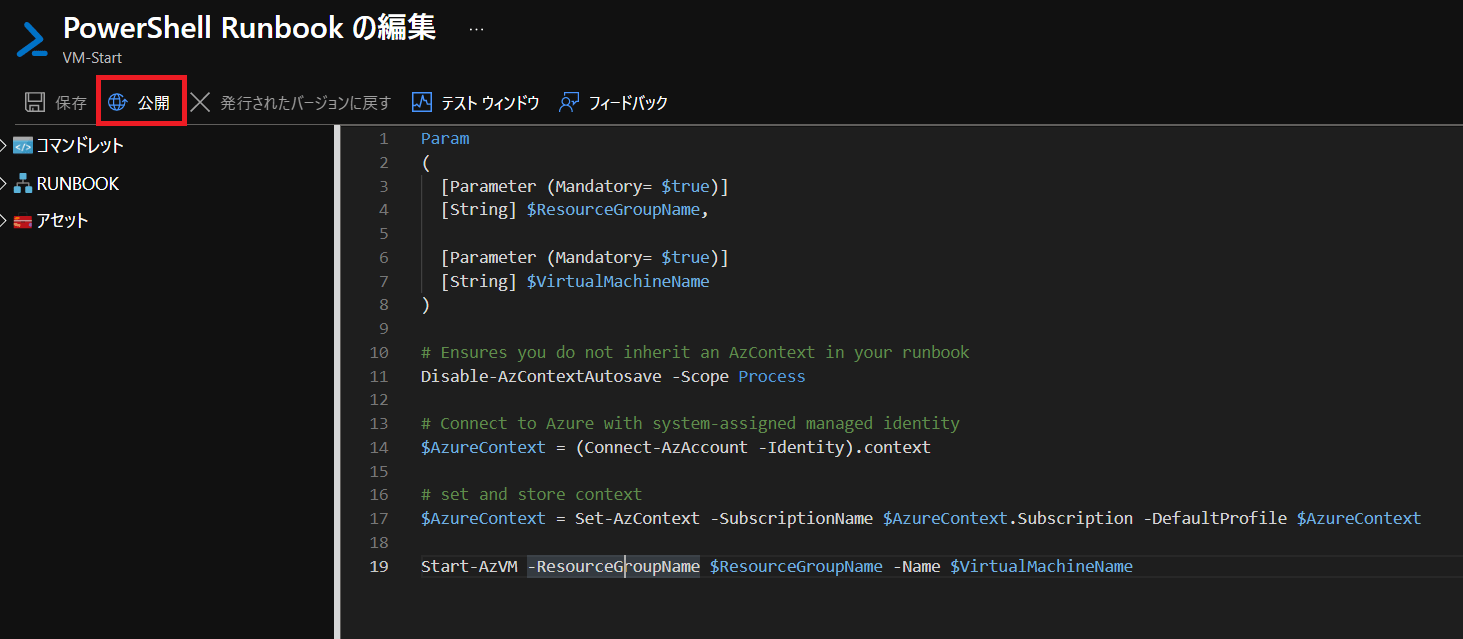Click the テスト ウィンドウ chart icon

click(422, 102)
